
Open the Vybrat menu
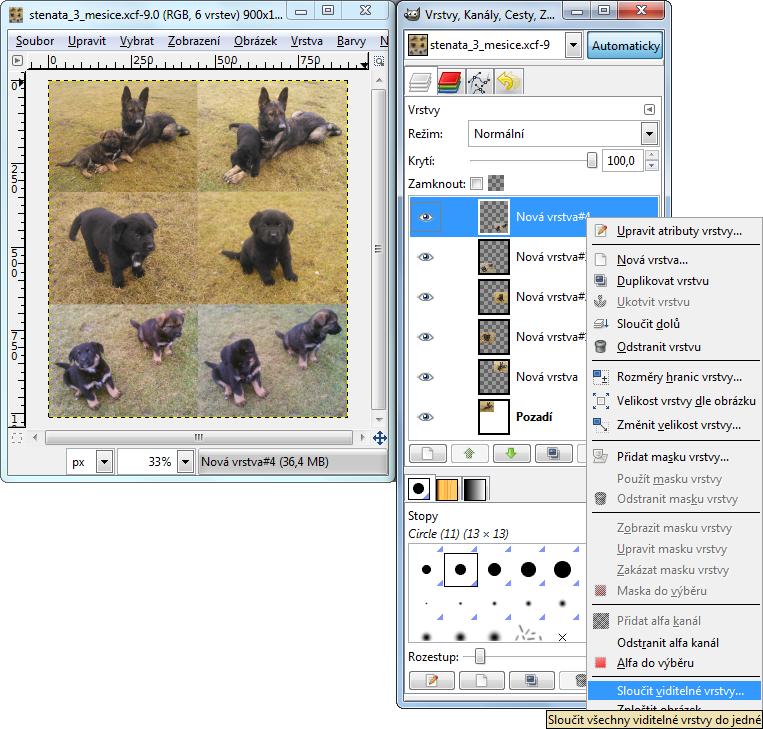coord(137,41)
